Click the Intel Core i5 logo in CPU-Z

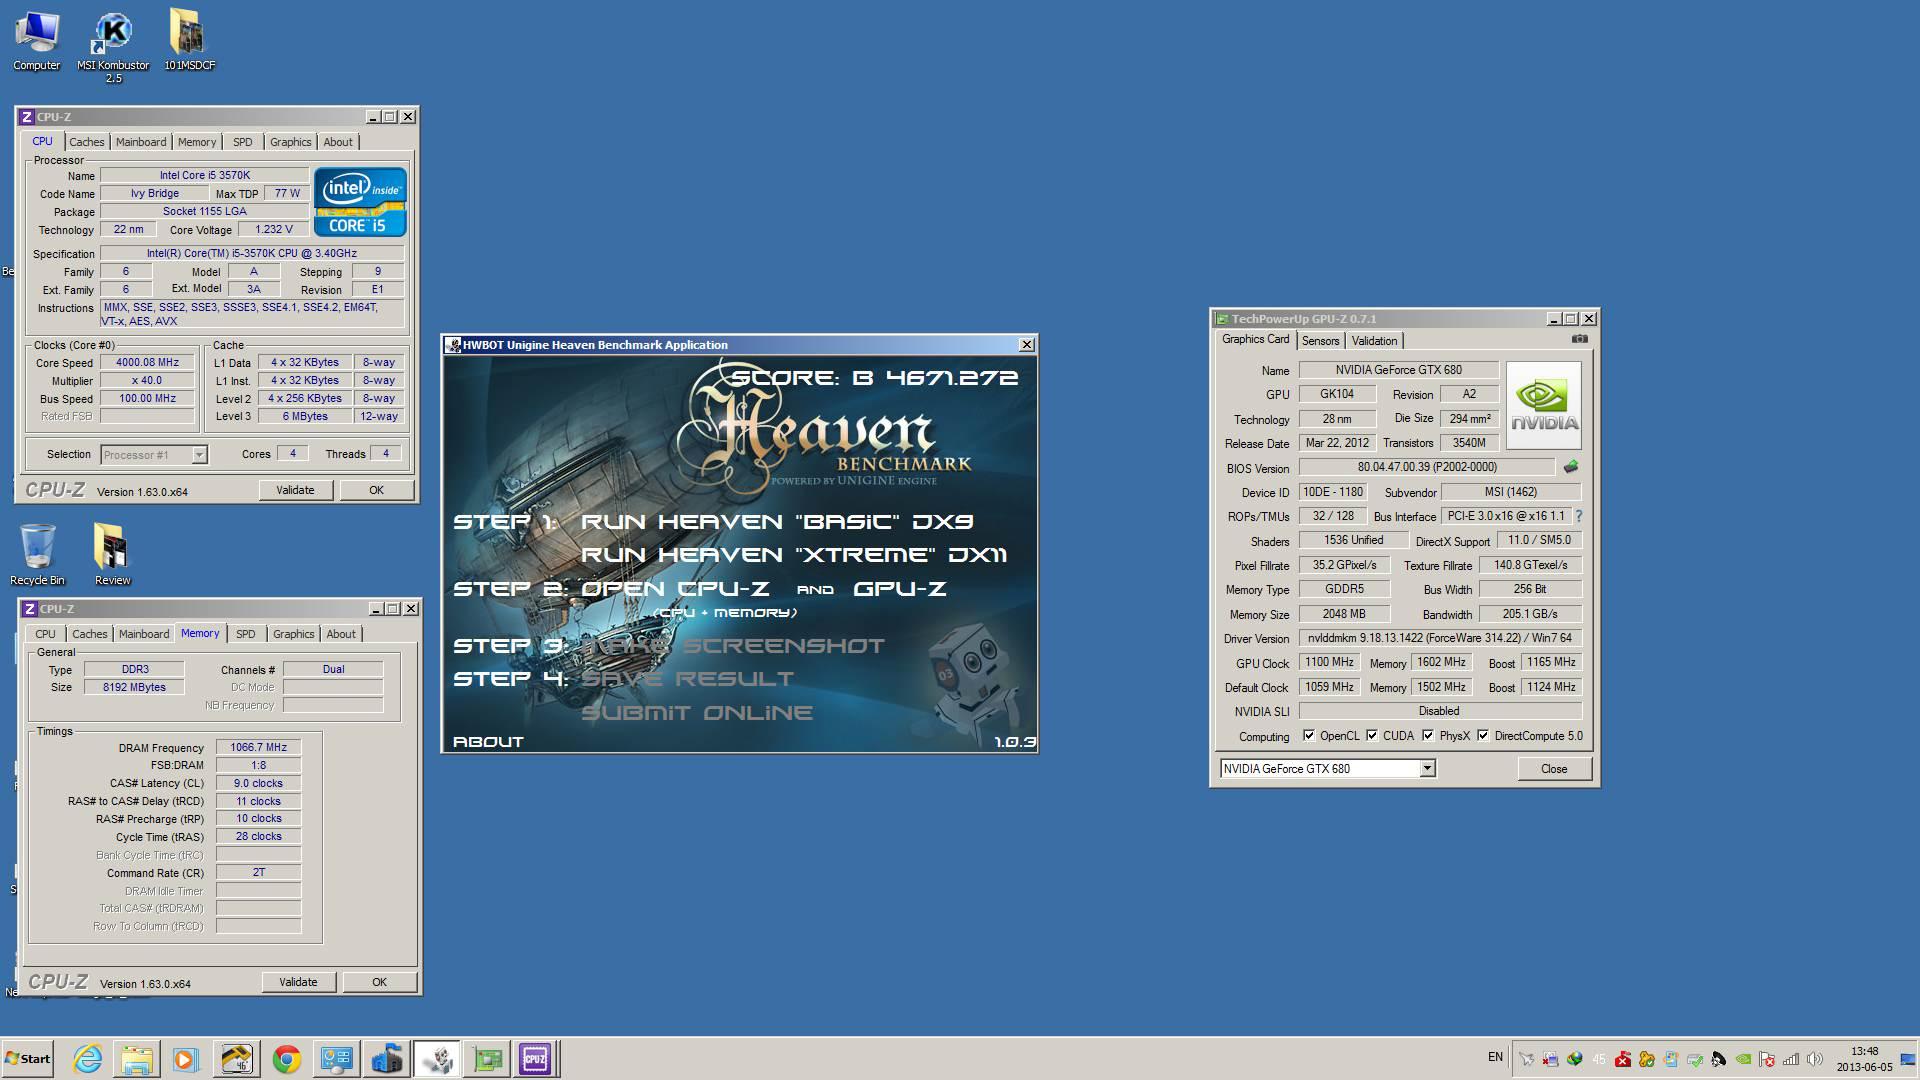360,201
